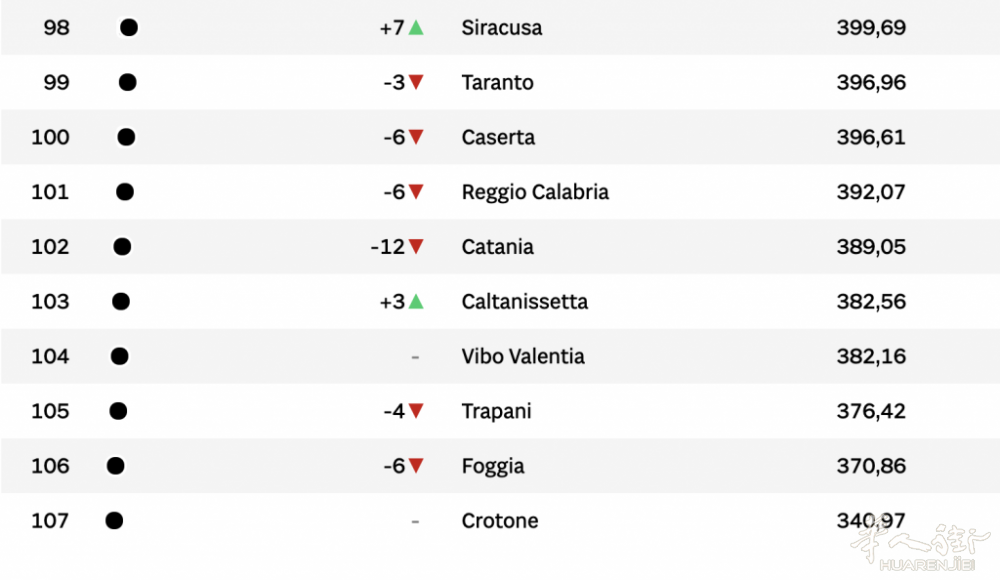Screen dimensions: 1000x580
Task: Click the green up arrow beside Caltanissetta
Action: point(416,302)
